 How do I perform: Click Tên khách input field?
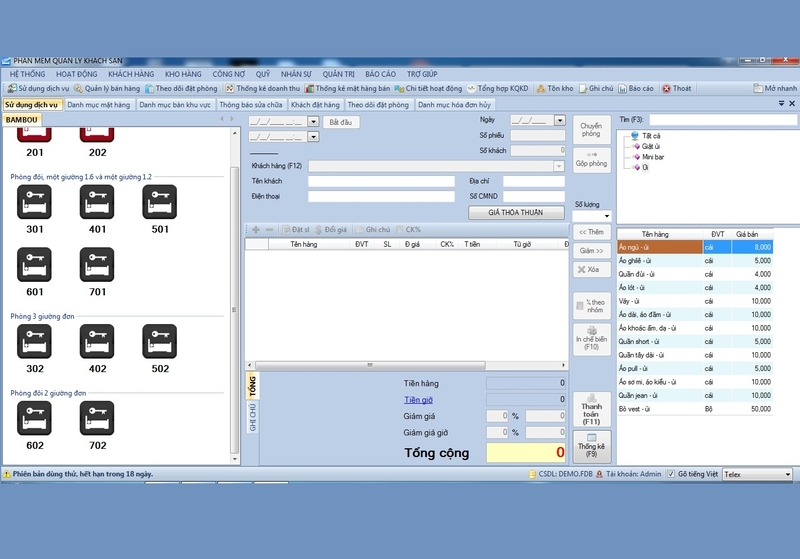point(381,182)
